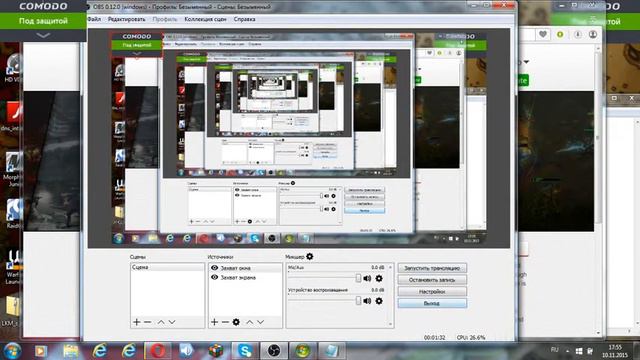
Task: Hide Захват окна source eye
Action: [214, 268]
